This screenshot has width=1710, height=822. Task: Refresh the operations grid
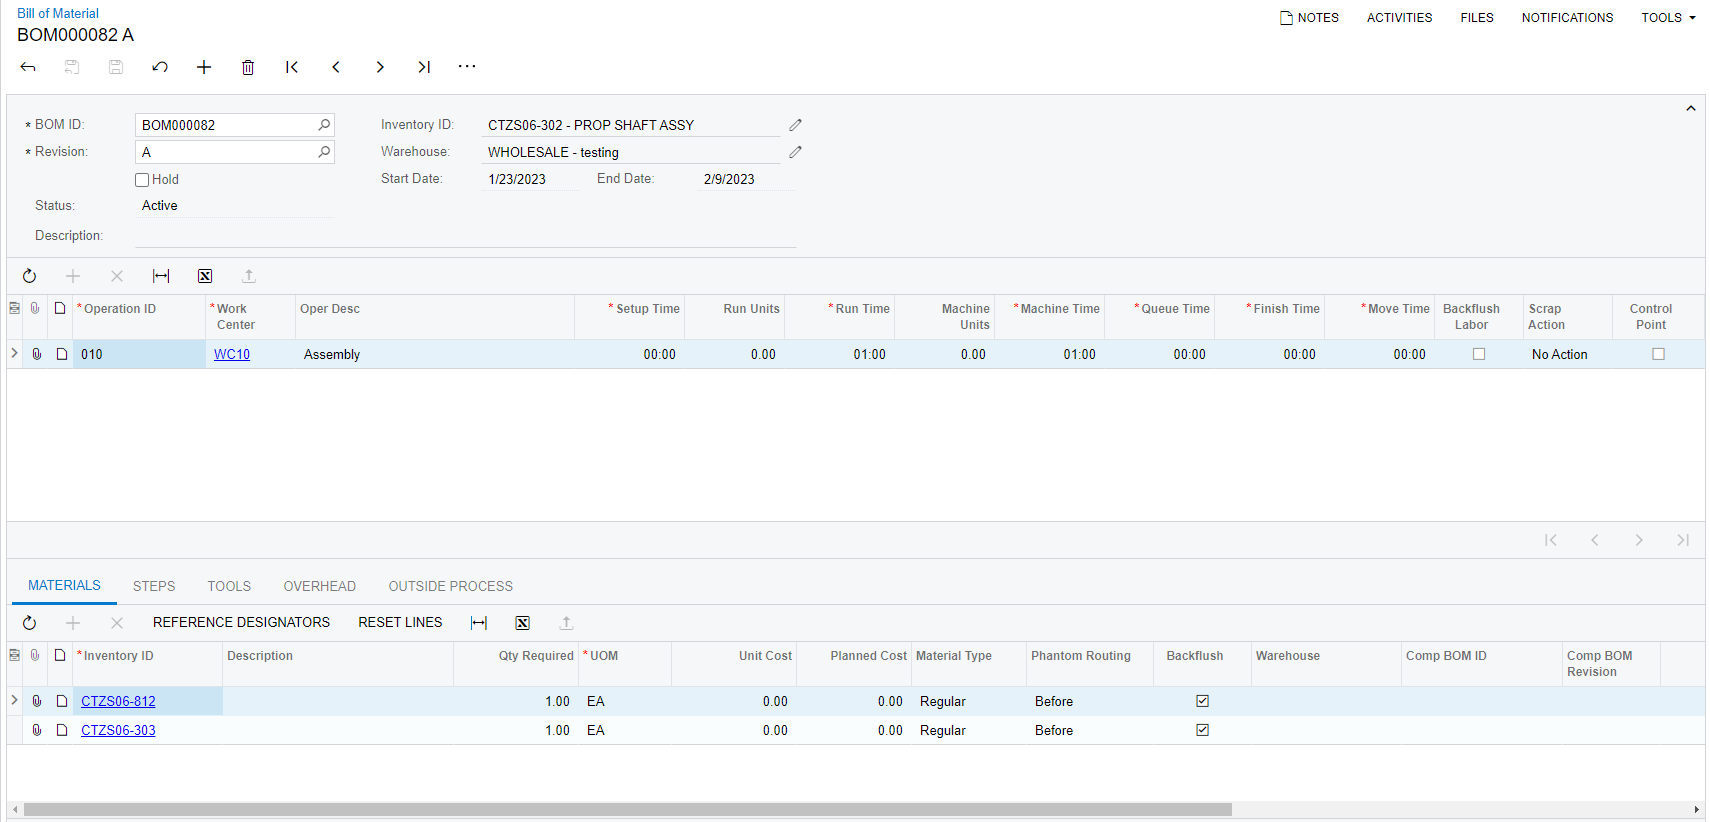tap(30, 276)
